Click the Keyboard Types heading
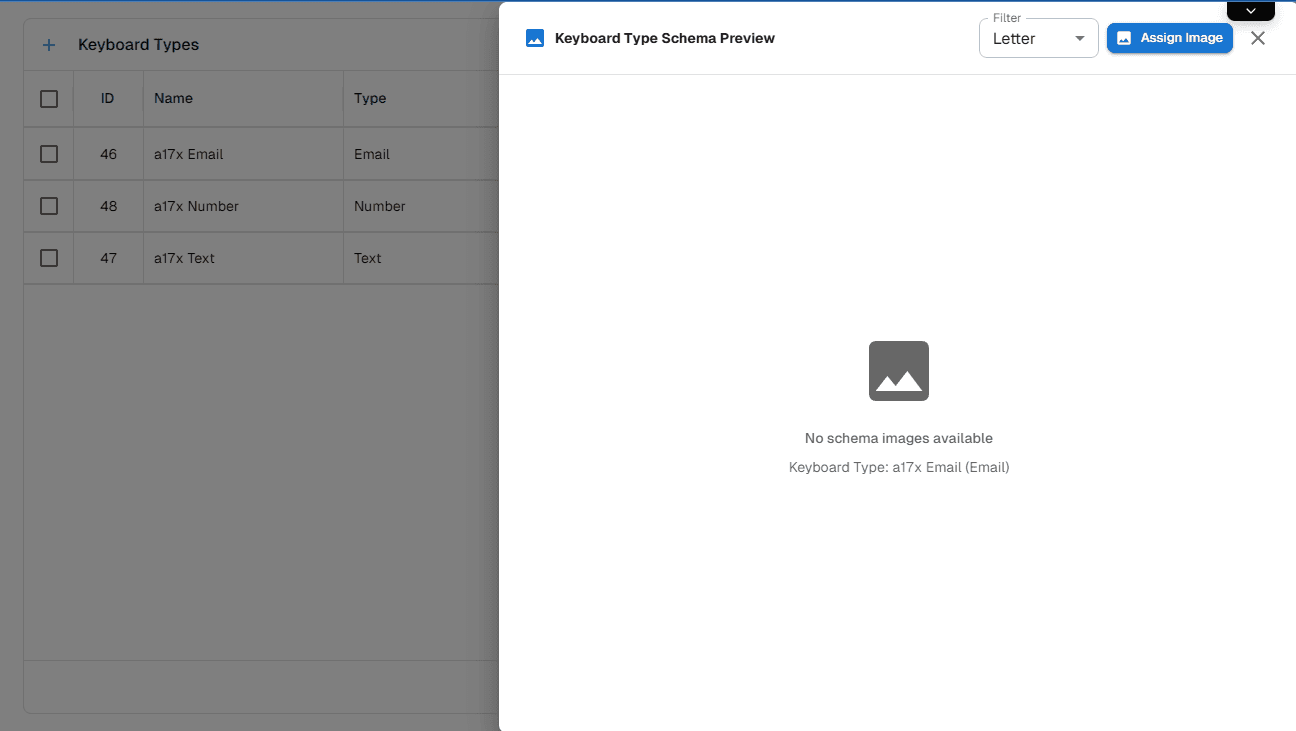Screen dimensions: 1296x731 click(139, 45)
